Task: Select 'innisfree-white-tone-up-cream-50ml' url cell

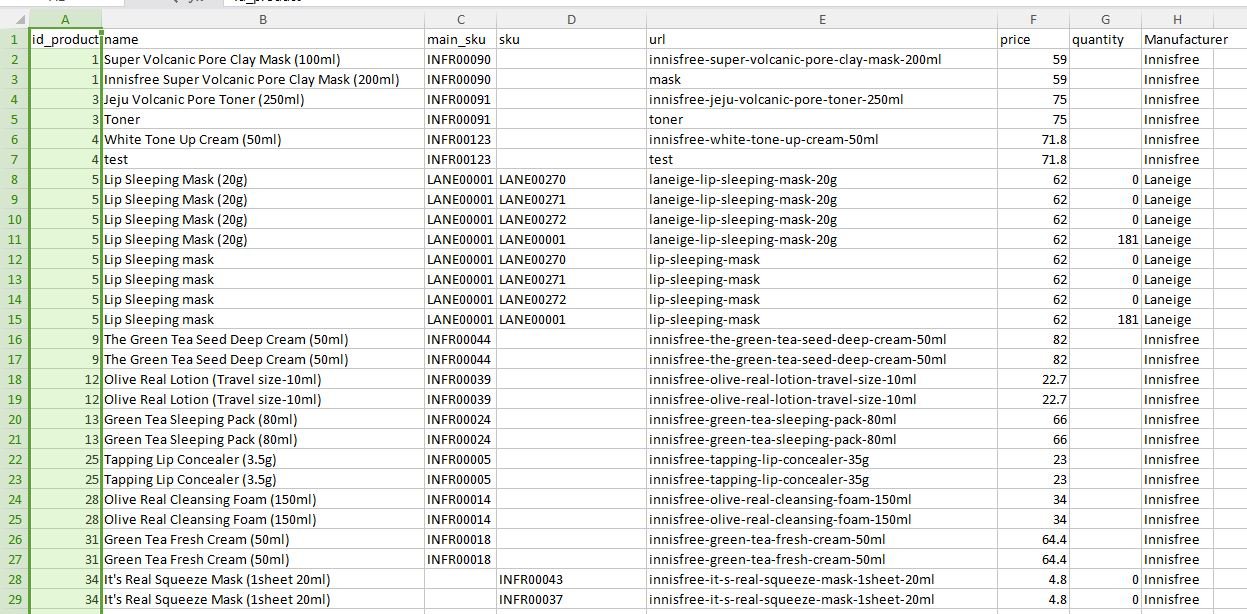Action: coord(822,139)
